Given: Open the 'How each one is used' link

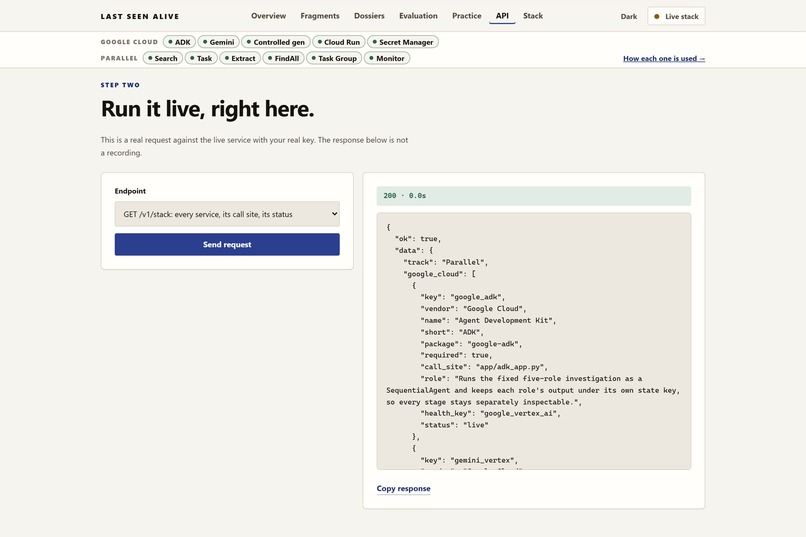Looking at the screenshot, I should pos(664,59).
